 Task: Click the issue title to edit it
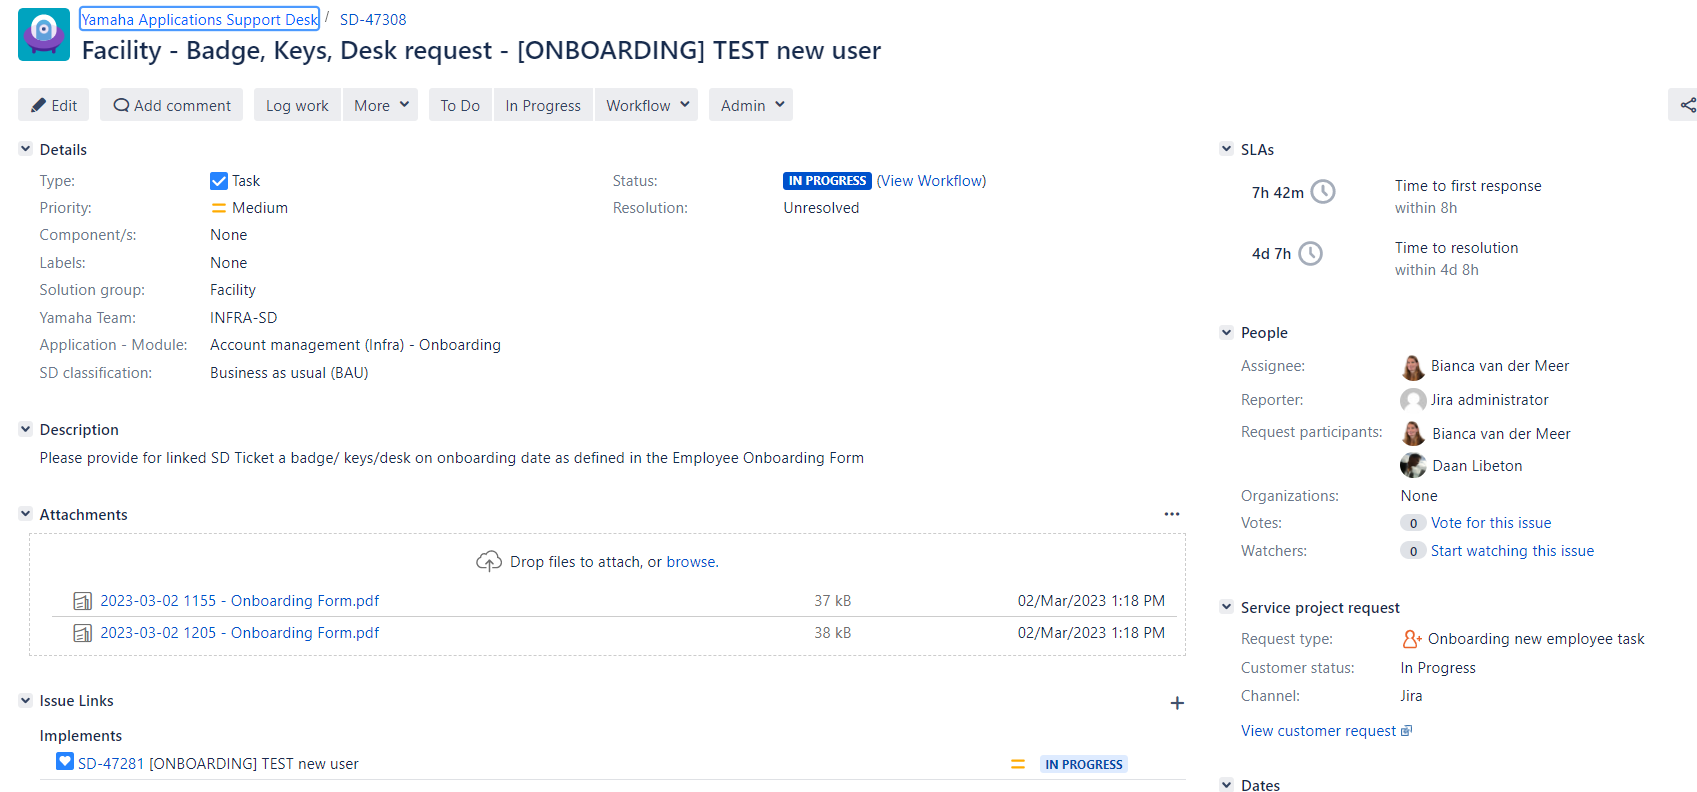pos(481,51)
